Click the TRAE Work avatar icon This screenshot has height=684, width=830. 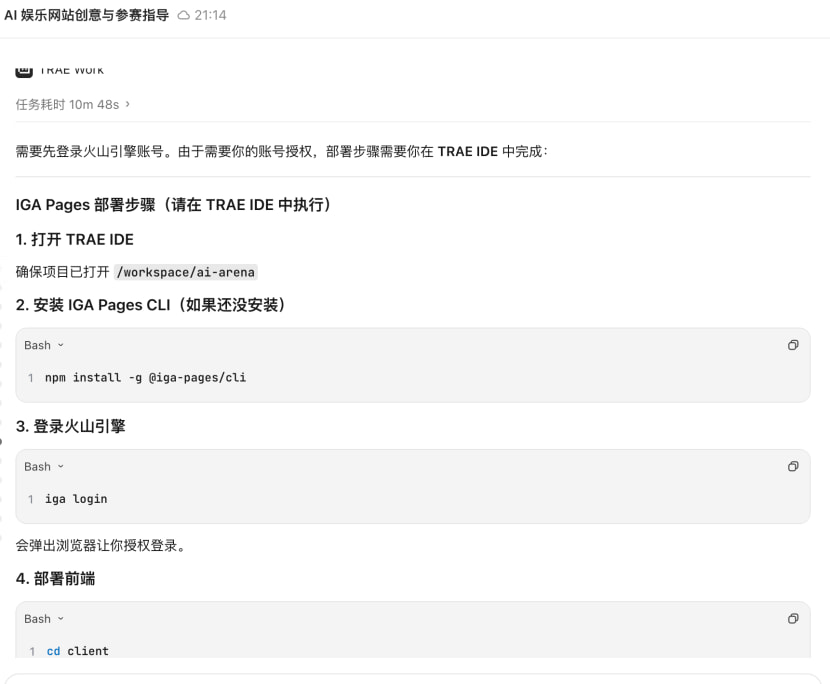click(24, 71)
